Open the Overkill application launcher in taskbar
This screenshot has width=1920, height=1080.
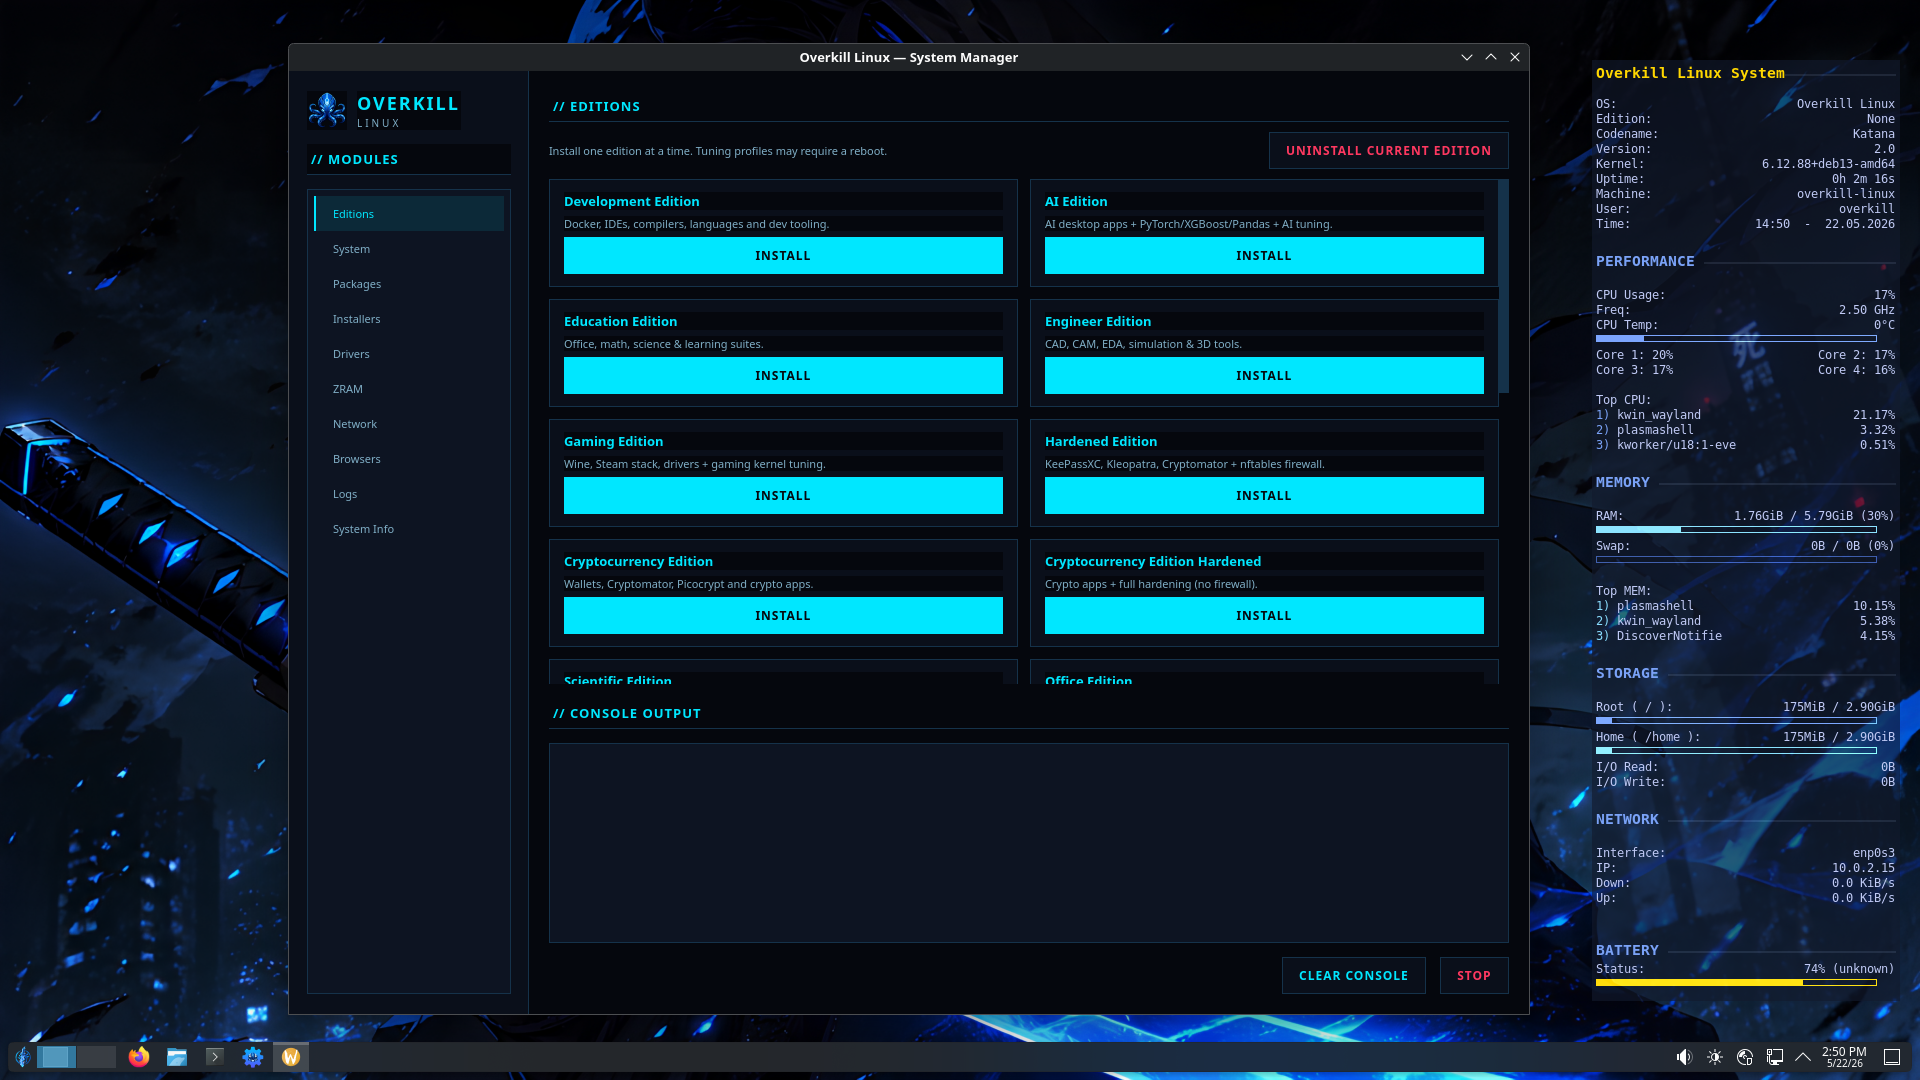[22, 1057]
